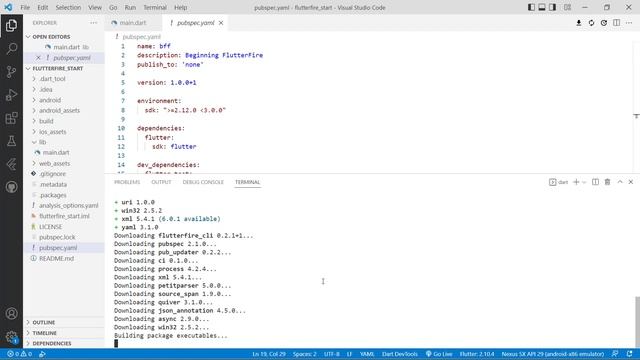Customize layout icon in title bar
The image size is (640, 360).
point(567,7)
